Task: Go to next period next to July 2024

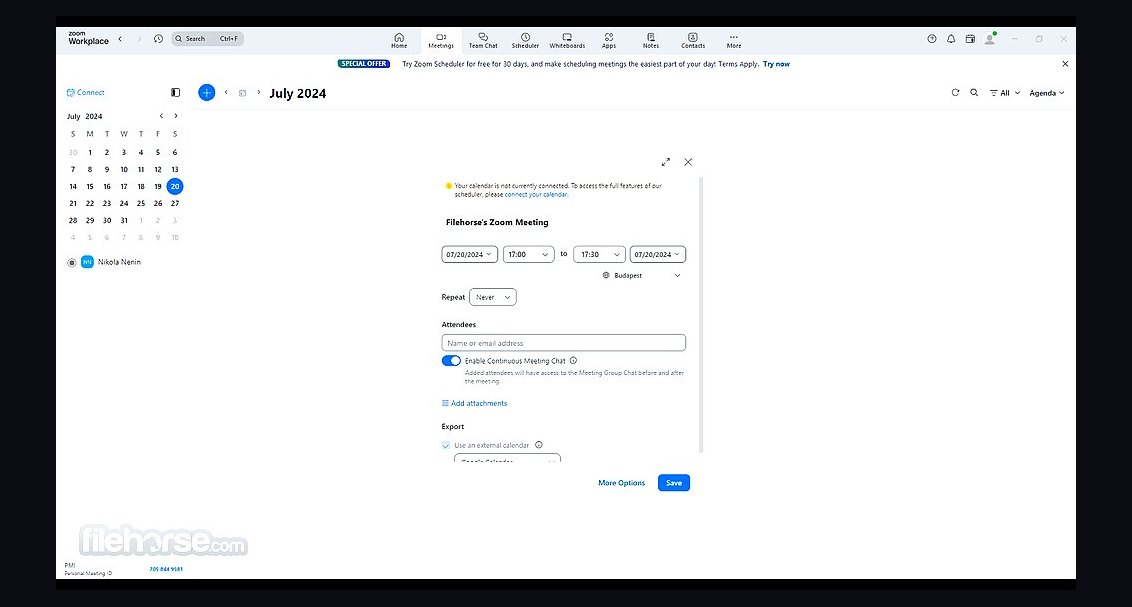Action: tap(258, 92)
